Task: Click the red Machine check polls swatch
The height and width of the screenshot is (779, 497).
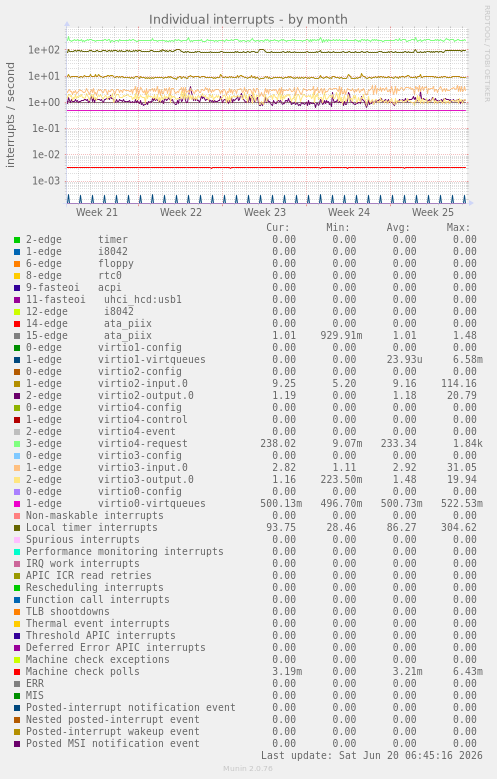Action: pos(17,672)
